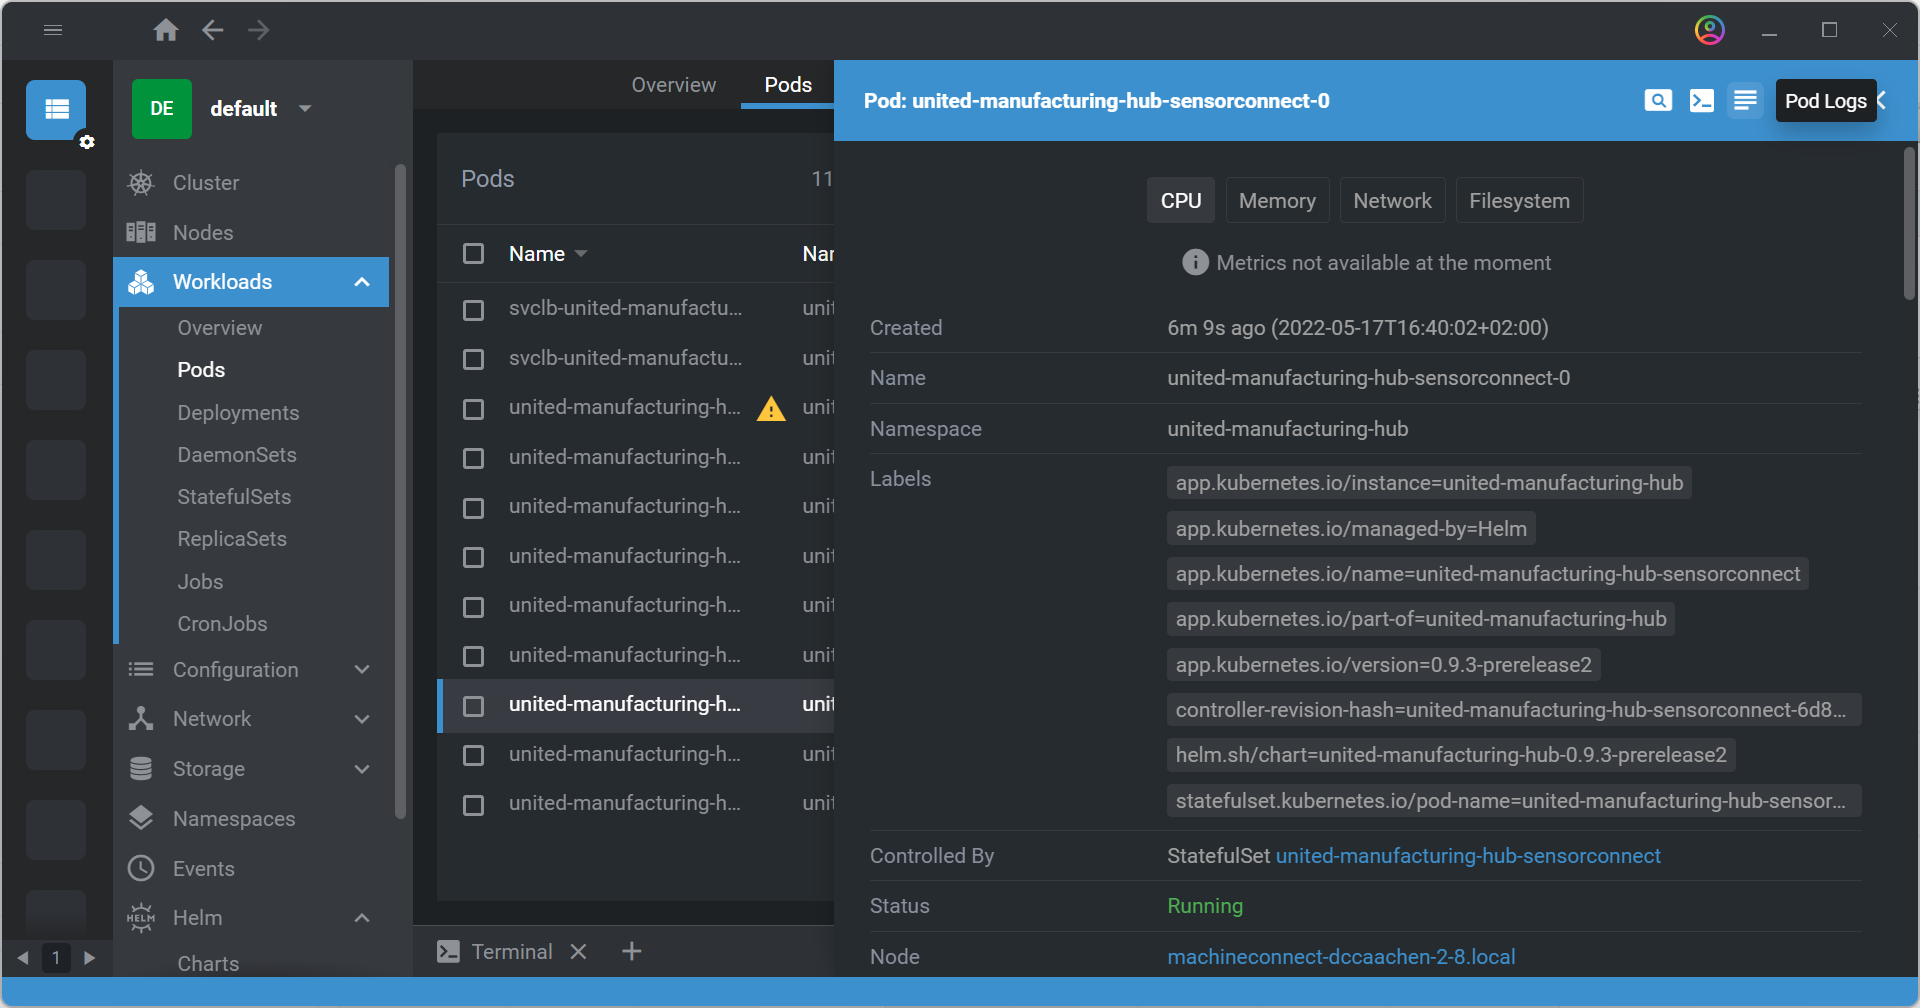Image resolution: width=1920 pixels, height=1008 pixels.
Task: Click the home icon in the top bar
Action: (166, 31)
